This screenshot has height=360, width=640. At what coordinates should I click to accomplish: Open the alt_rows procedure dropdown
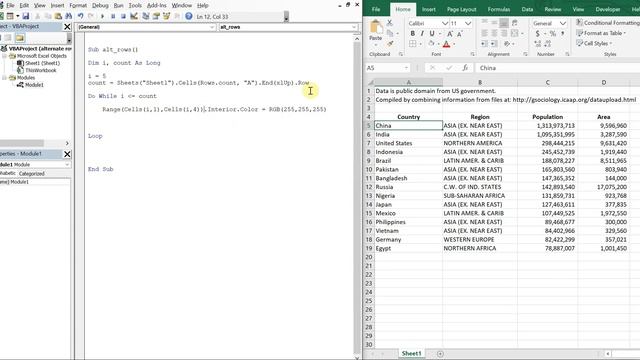(x=354, y=27)
